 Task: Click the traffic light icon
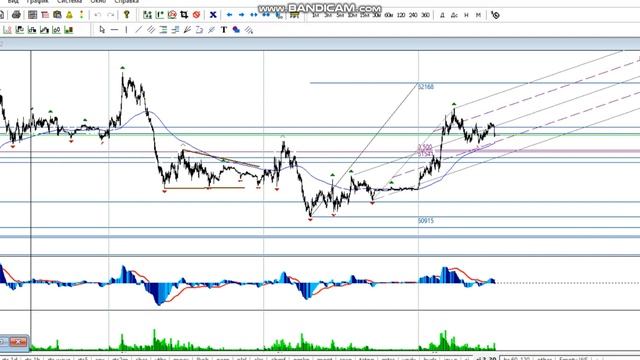pyautogui.click(x=81, y=15)
